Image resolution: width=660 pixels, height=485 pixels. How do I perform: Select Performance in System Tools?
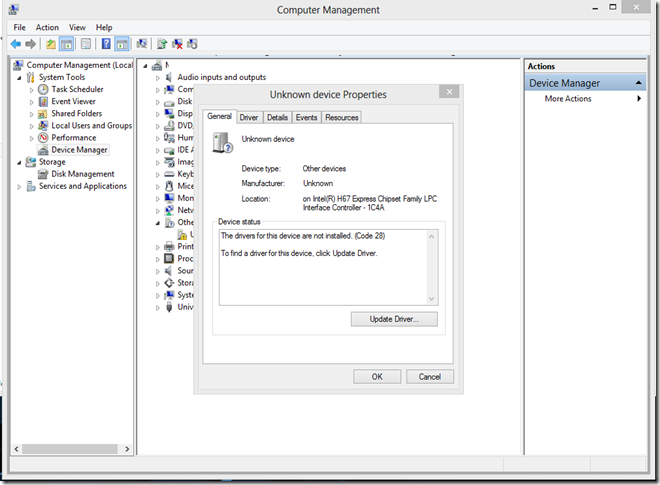pyautogui.click(x=73, y=138)
